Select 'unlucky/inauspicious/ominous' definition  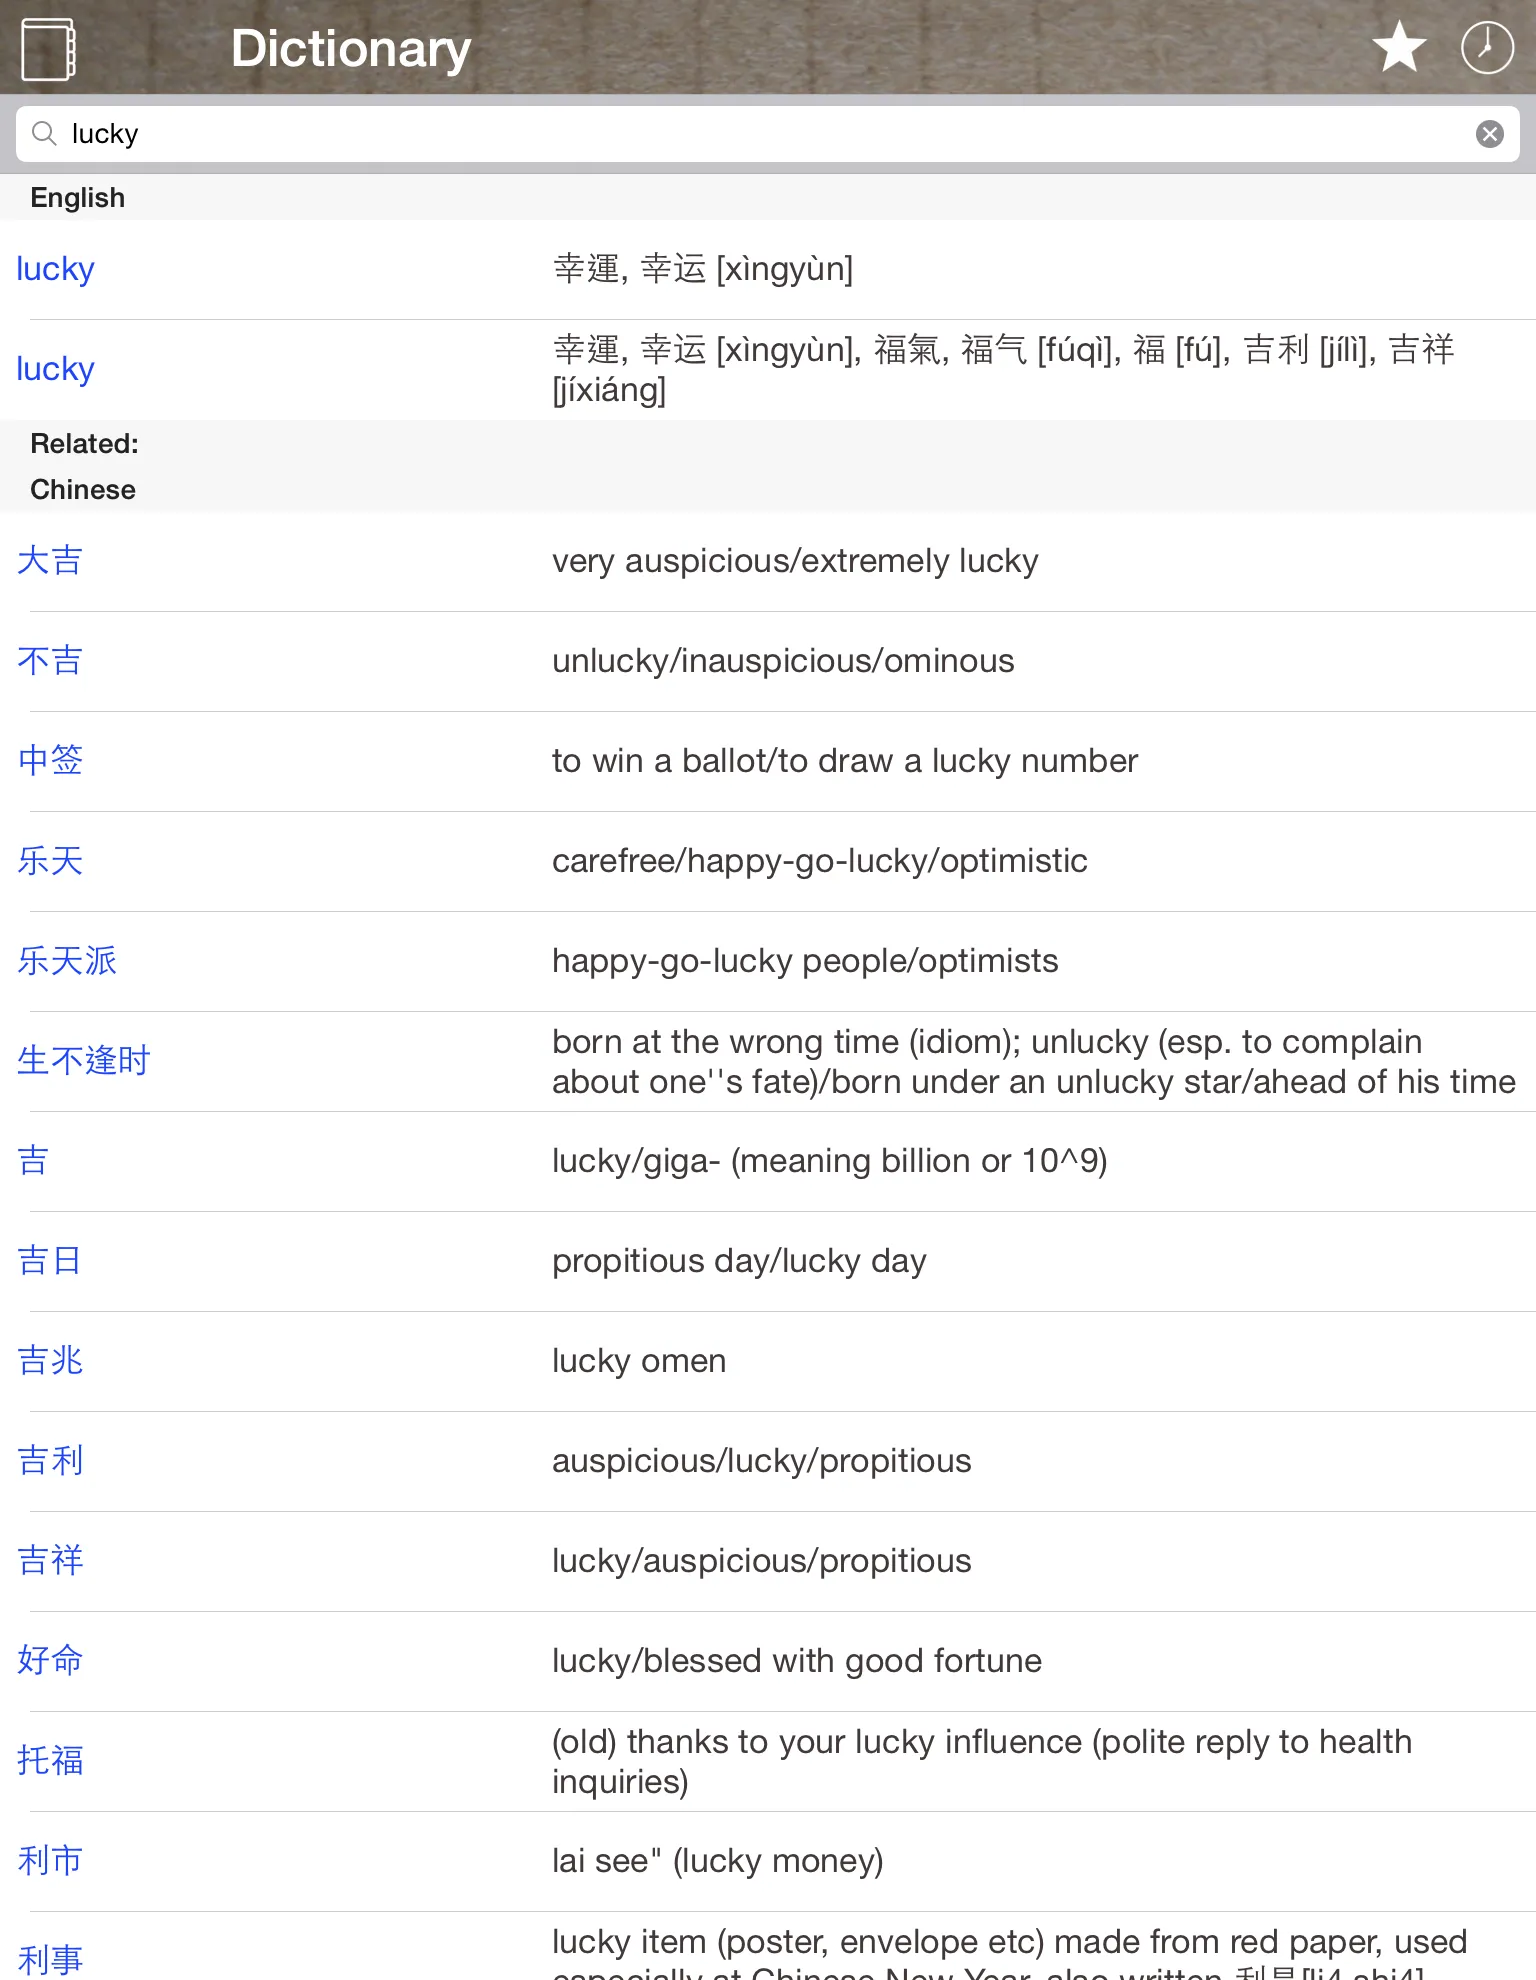click(783, 661)
